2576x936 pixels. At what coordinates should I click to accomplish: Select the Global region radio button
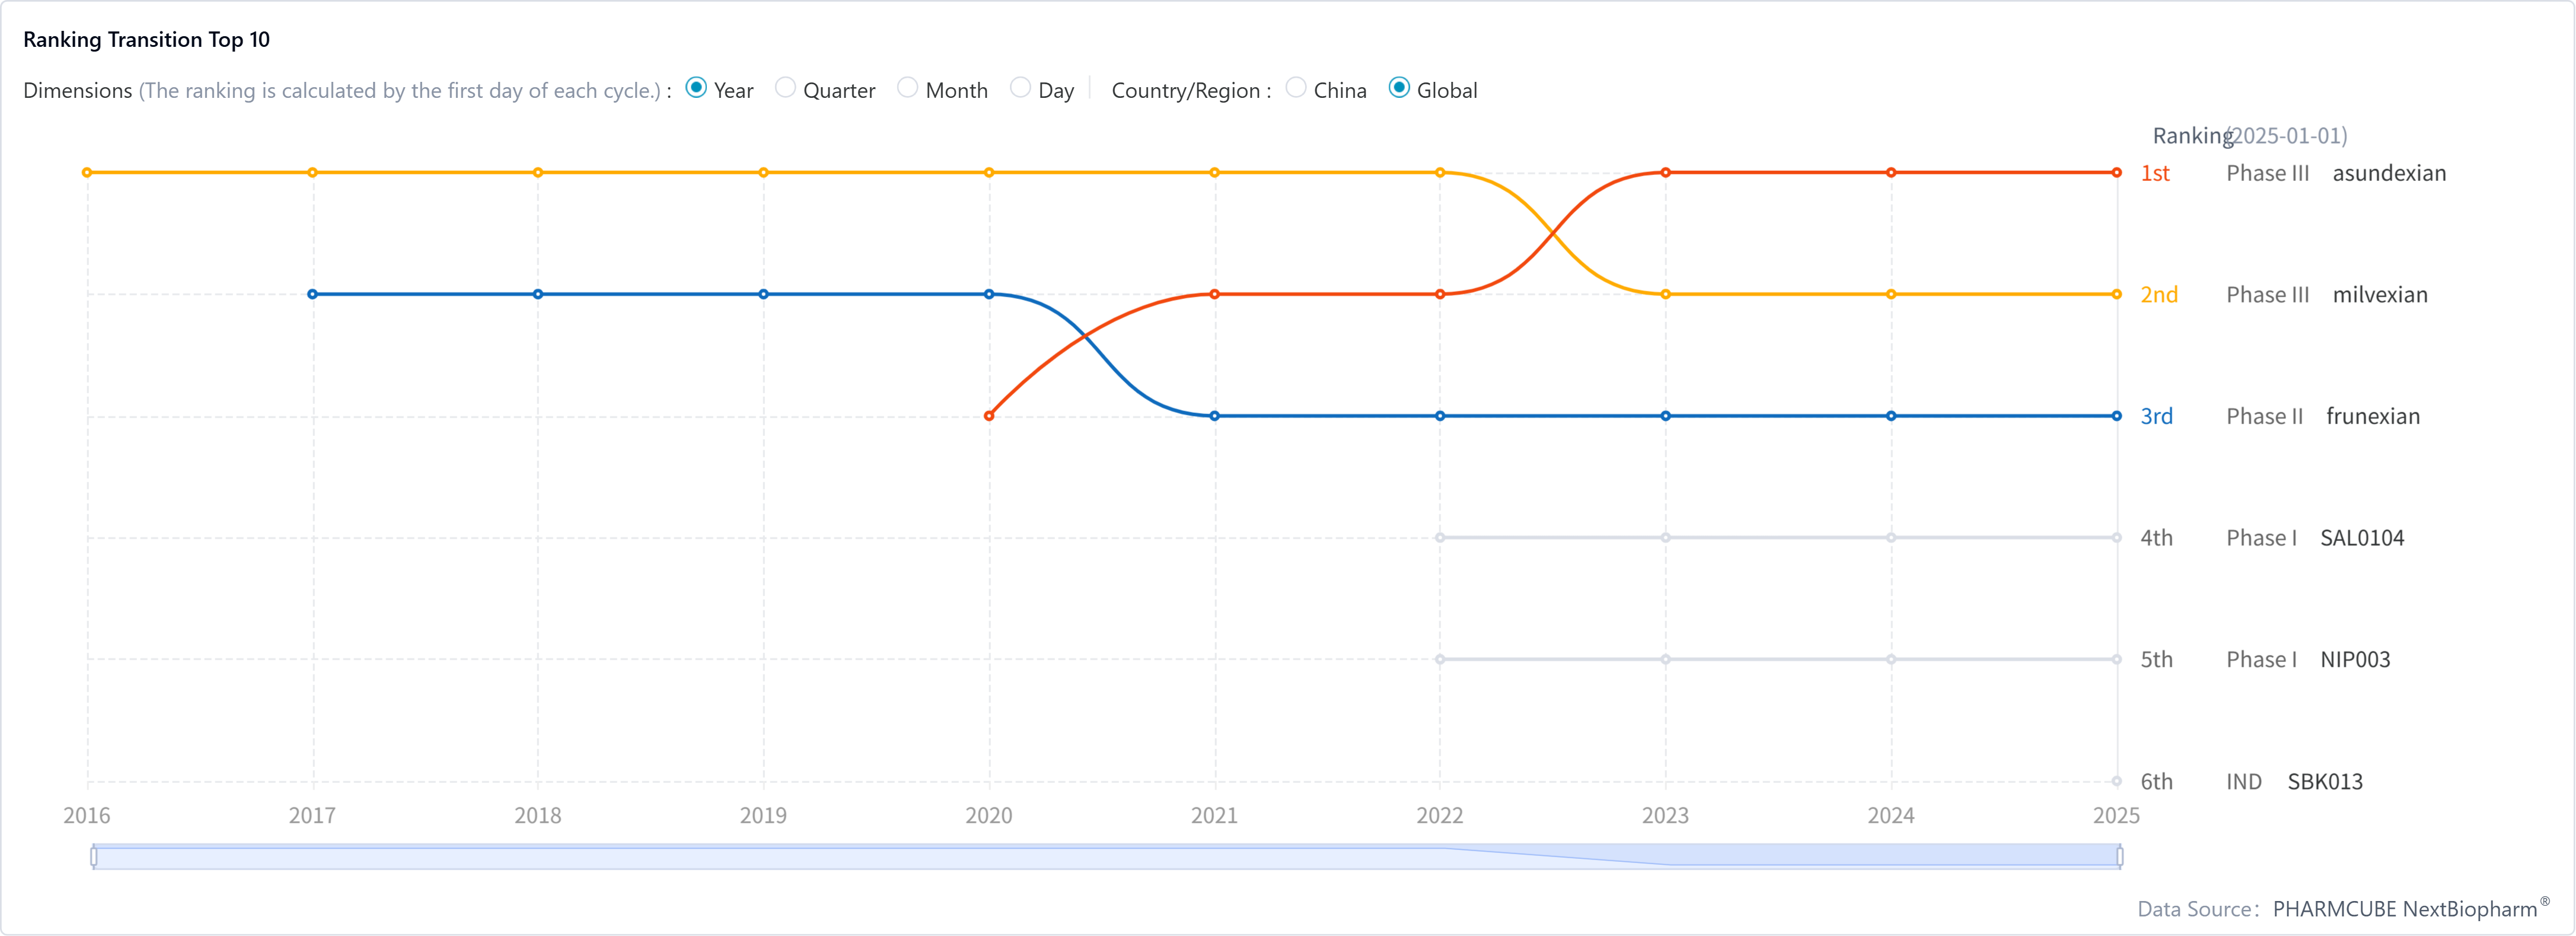point(1400,89)
